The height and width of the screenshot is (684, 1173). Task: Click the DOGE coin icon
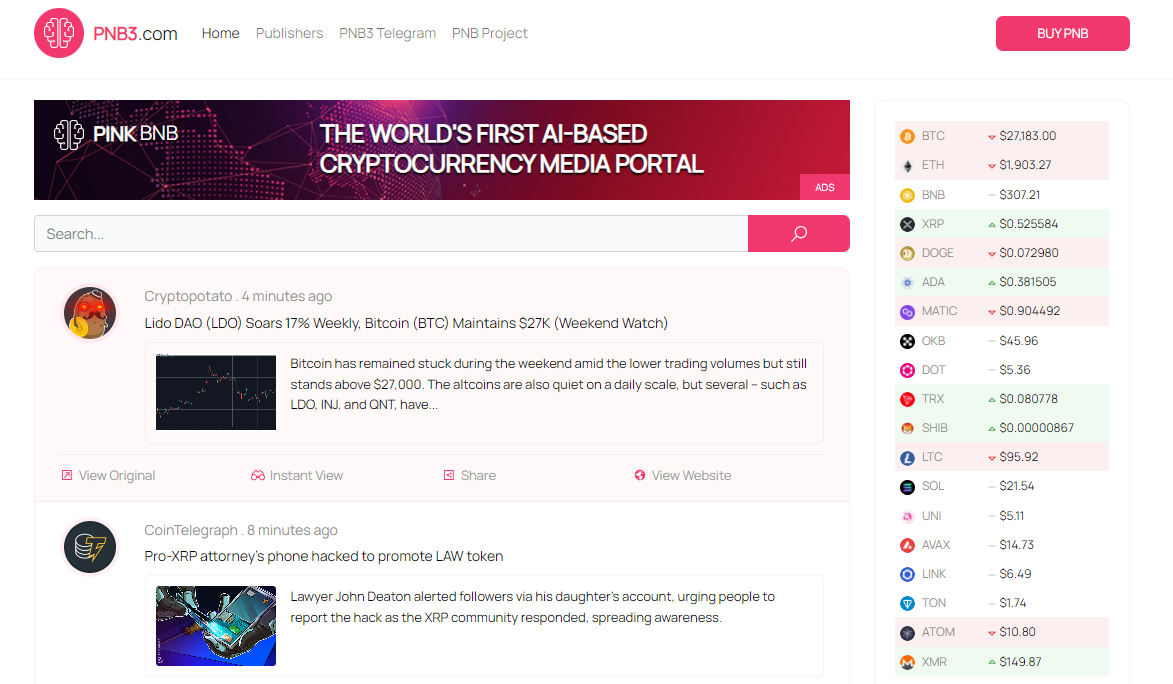tap(907, 252)
